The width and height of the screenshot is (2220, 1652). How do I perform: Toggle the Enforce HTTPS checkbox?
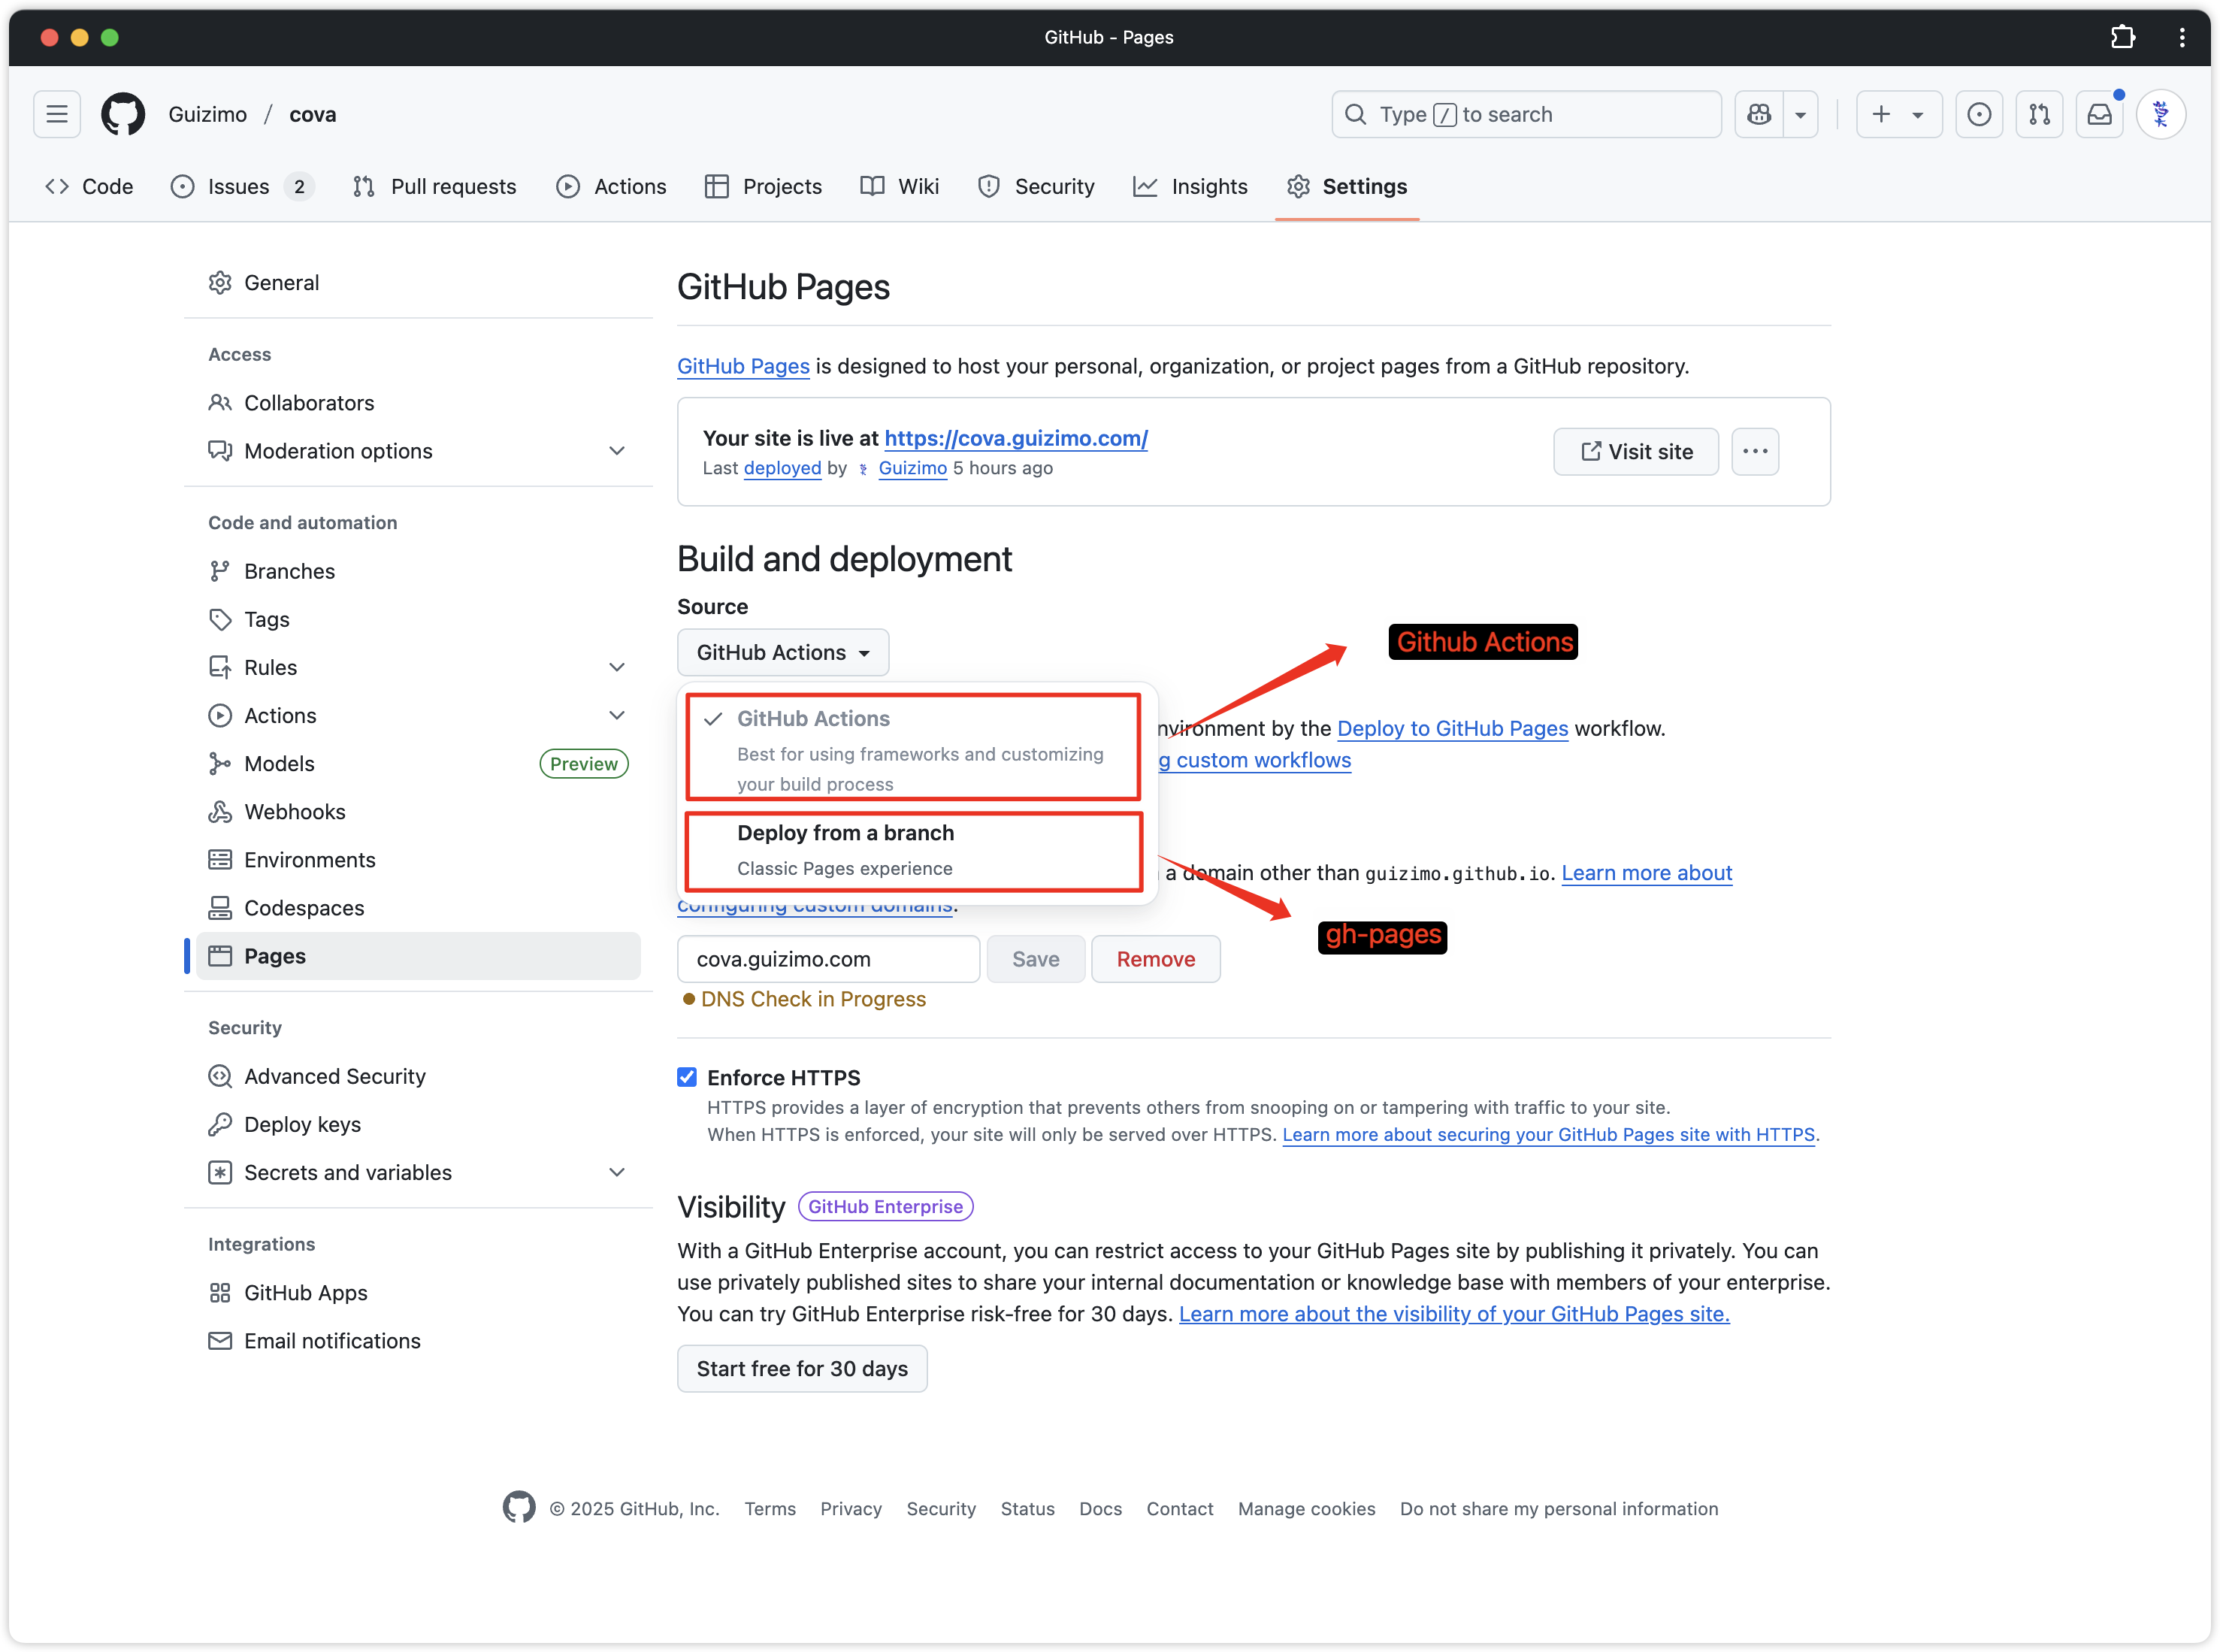(x=686, y=1077)
